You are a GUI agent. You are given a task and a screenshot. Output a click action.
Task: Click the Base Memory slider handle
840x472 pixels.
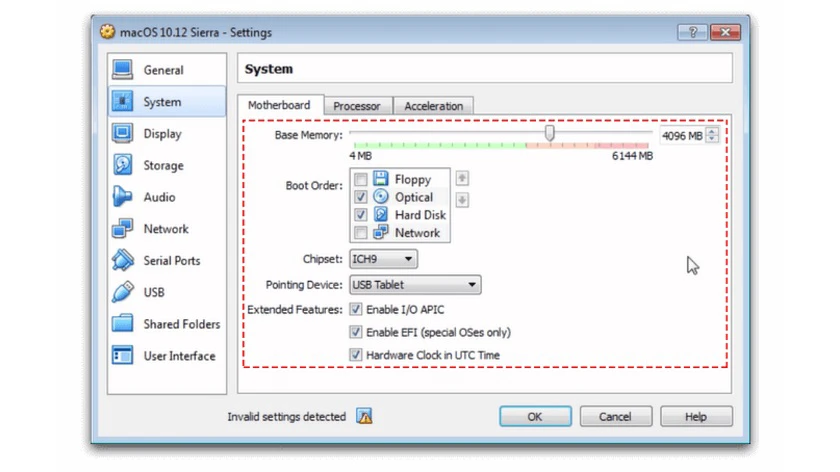tap(550, 133)
